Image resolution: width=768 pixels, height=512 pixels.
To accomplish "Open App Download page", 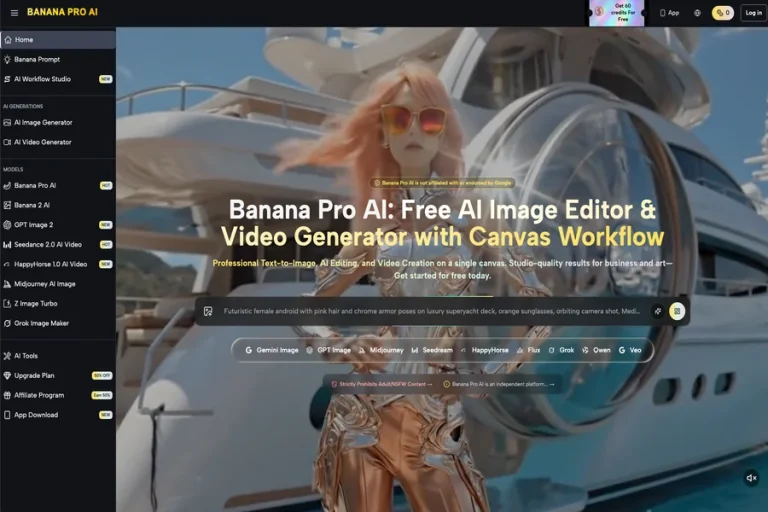I will (58, 414).
